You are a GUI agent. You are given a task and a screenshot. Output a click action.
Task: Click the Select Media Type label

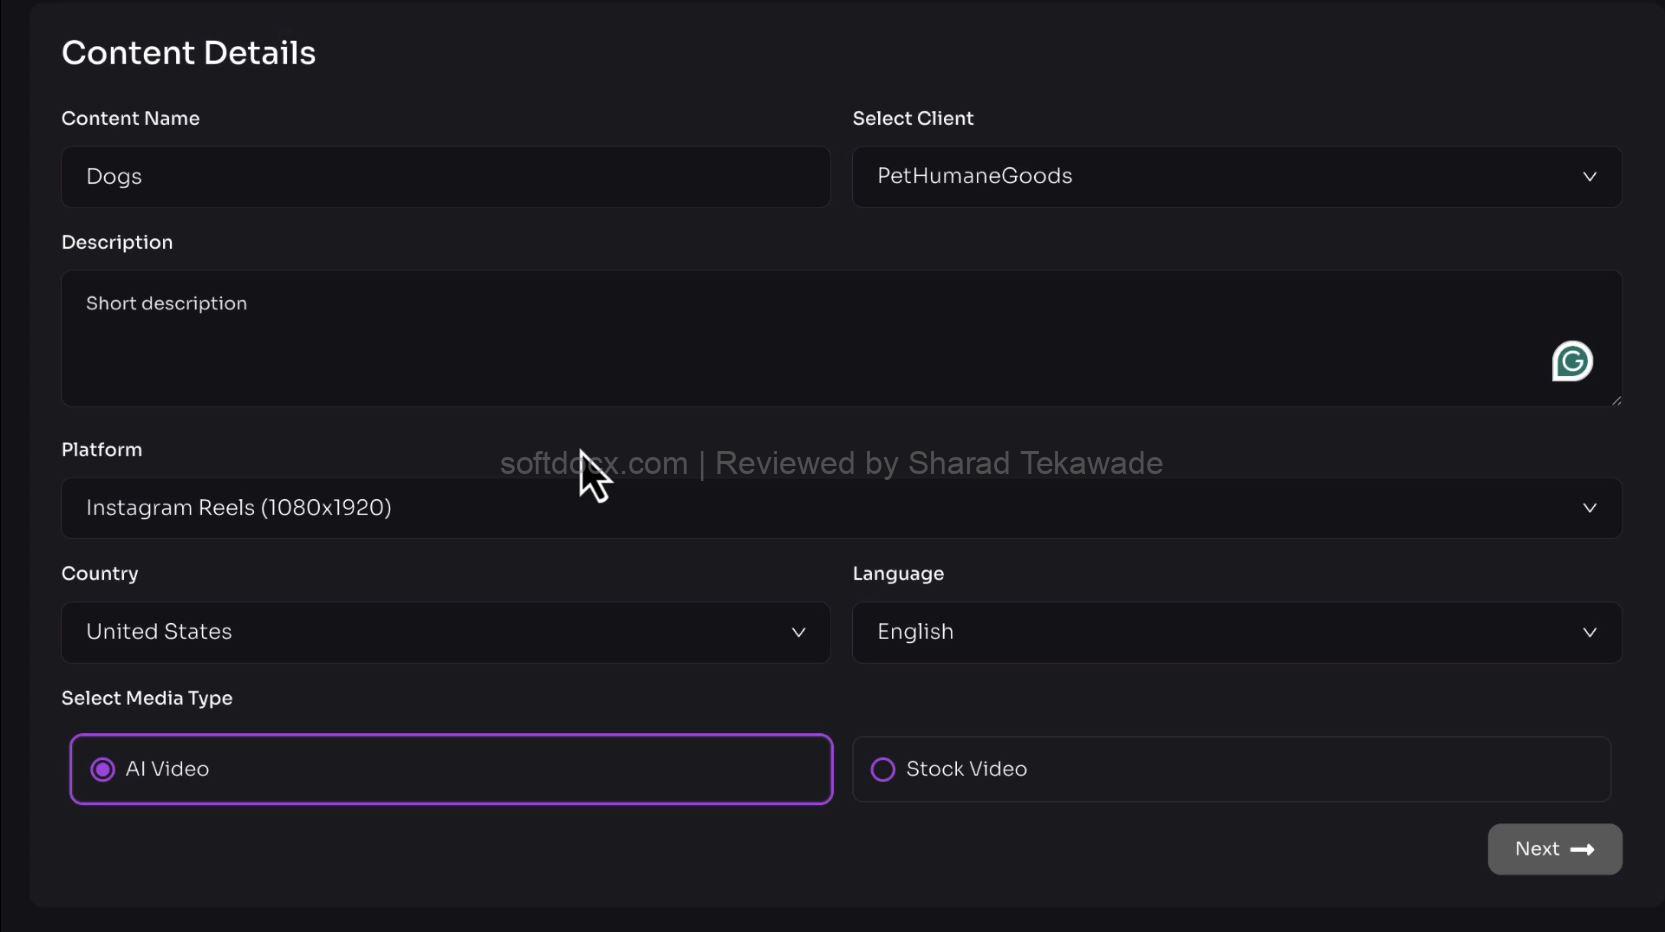(x=147, y=698)
